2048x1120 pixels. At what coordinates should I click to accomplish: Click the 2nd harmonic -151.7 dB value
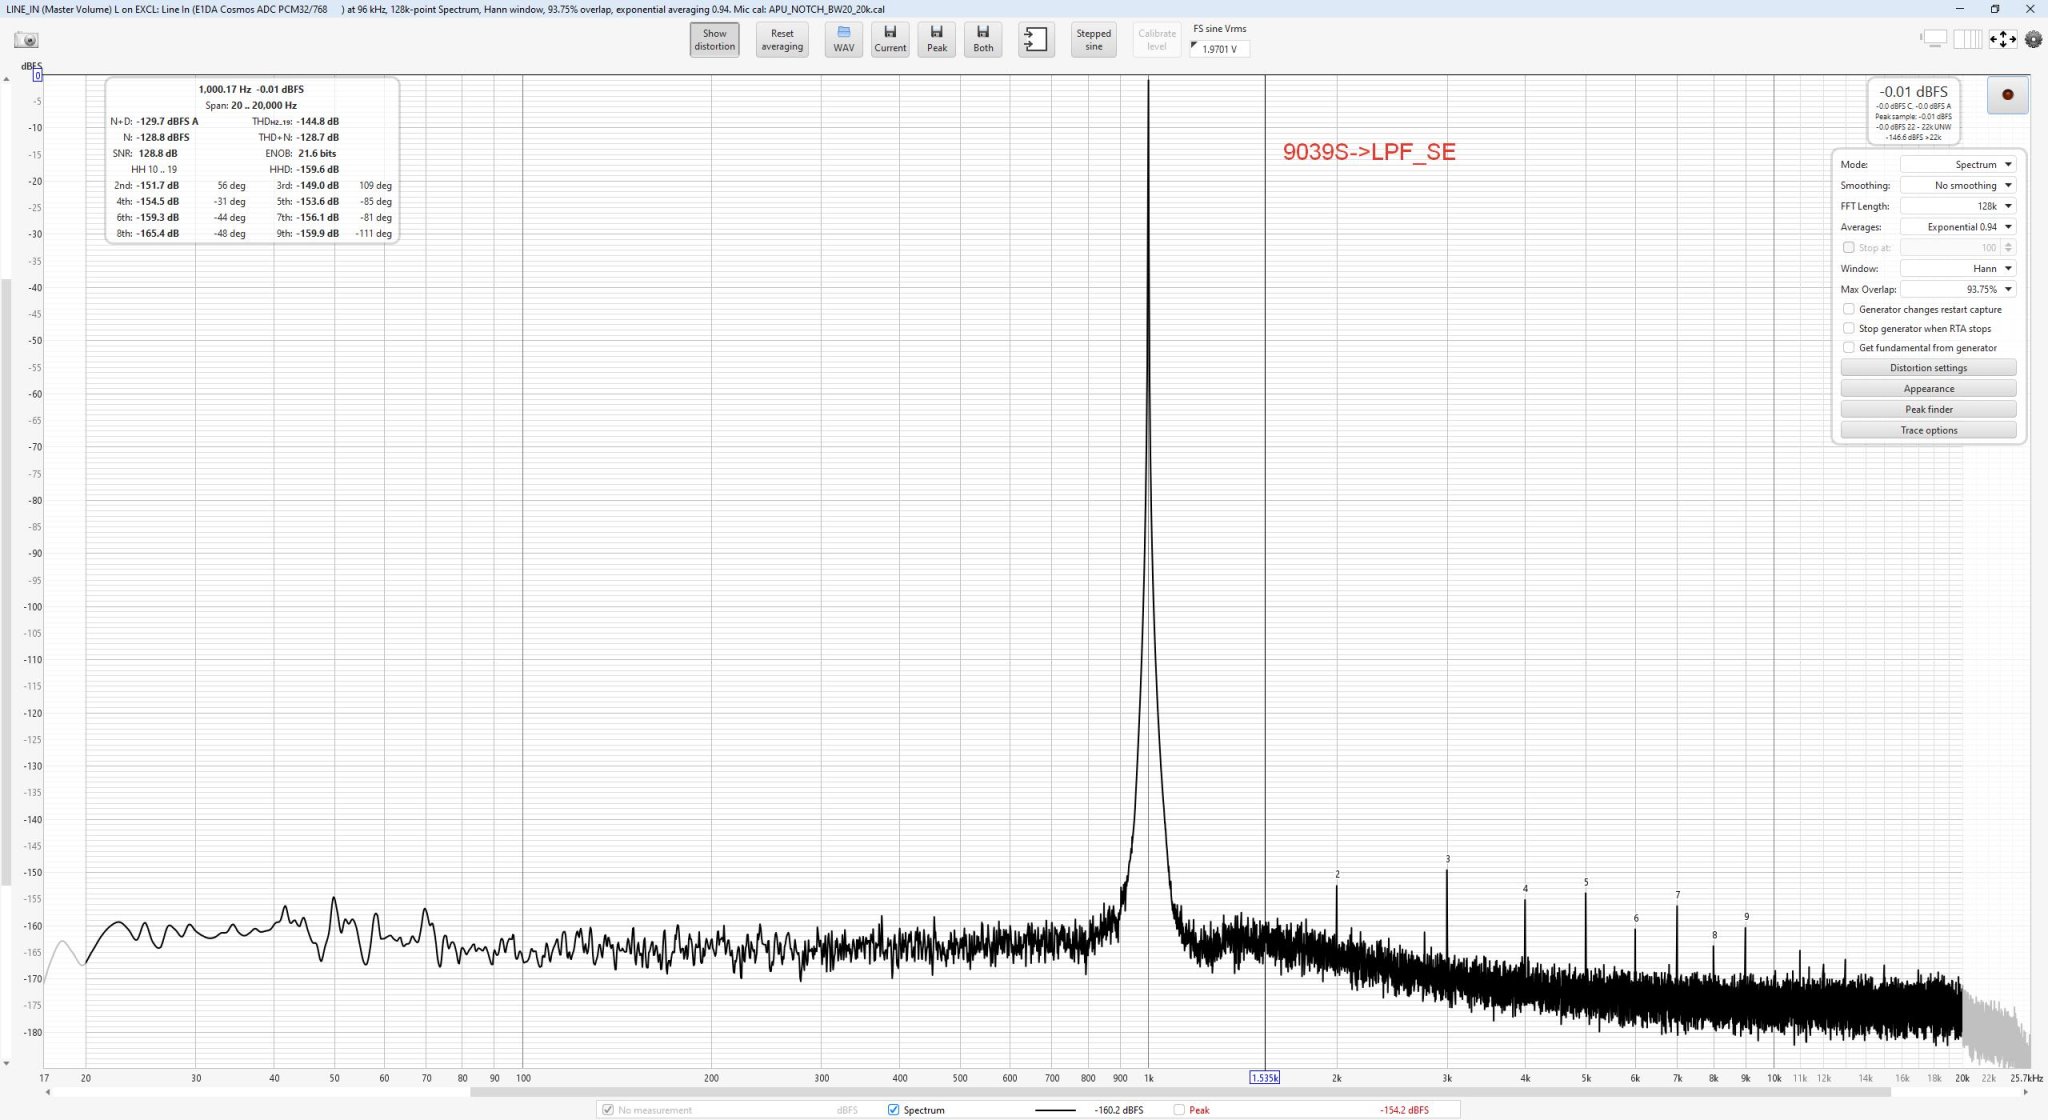tap(158, 185)
